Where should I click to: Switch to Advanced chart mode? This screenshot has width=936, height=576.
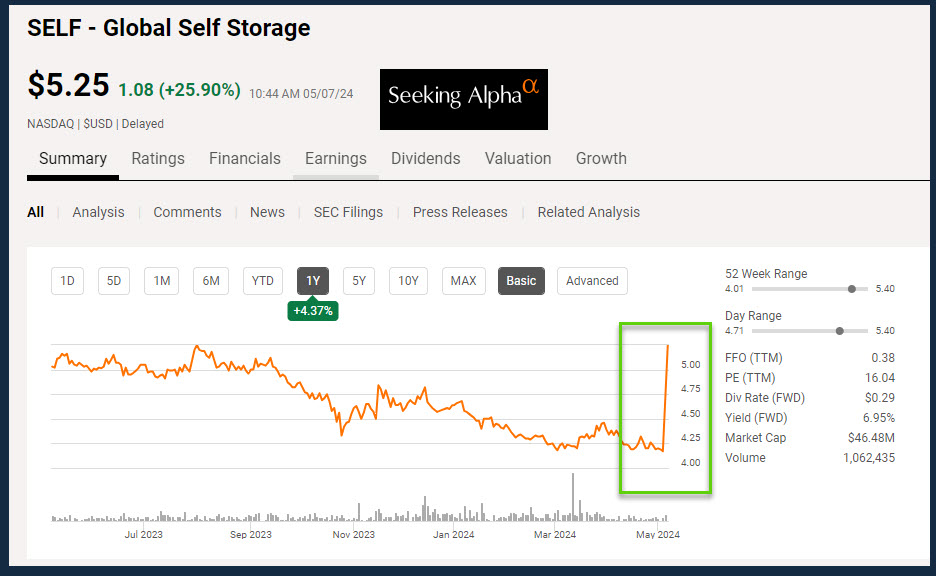pyautogui.click(x=592, y=281)
